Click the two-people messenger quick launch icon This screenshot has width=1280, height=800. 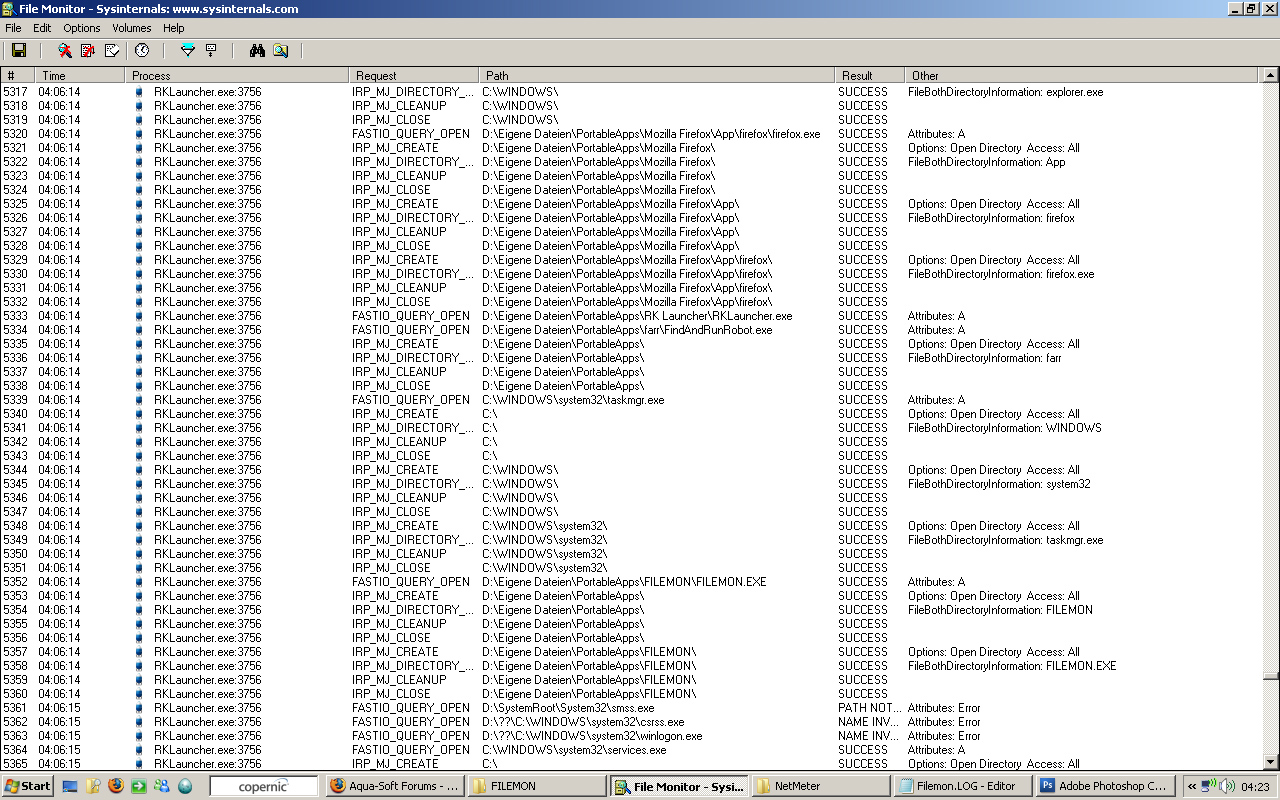[x=162, y=786]
